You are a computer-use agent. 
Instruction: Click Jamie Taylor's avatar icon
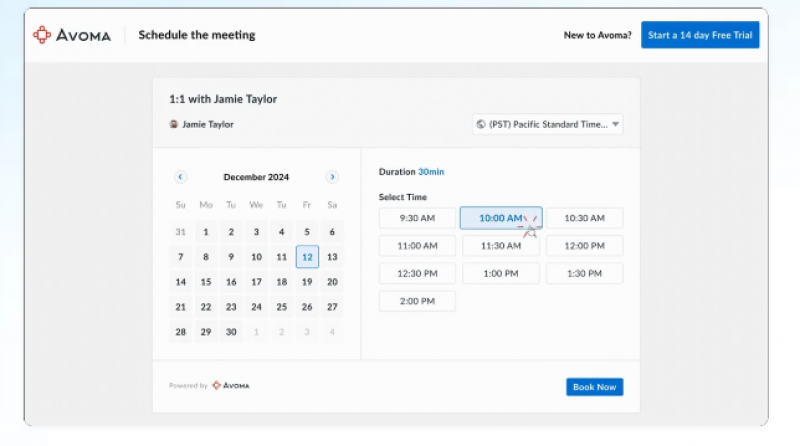tap(174, 125)
